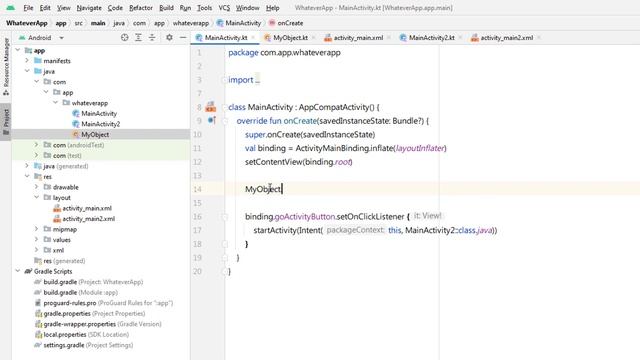This screenshot has width=640, height=360.
Task: Open the Code menu
Action: [115, 8]
